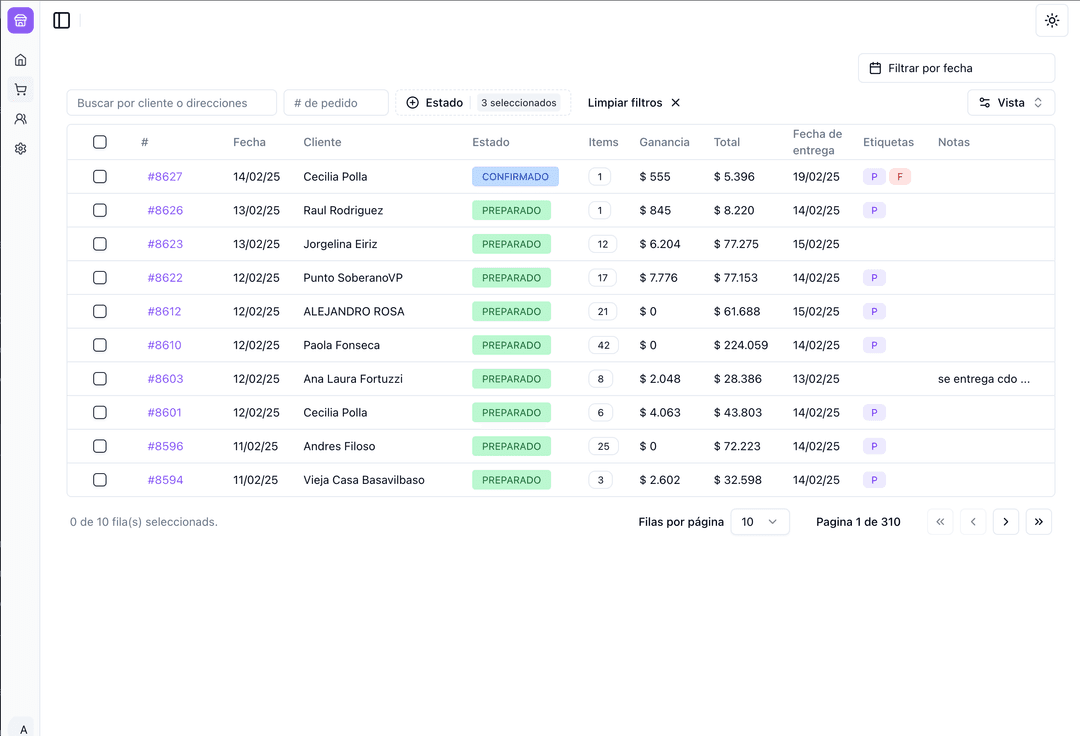Open the Vista view options dropdown

1010,102
